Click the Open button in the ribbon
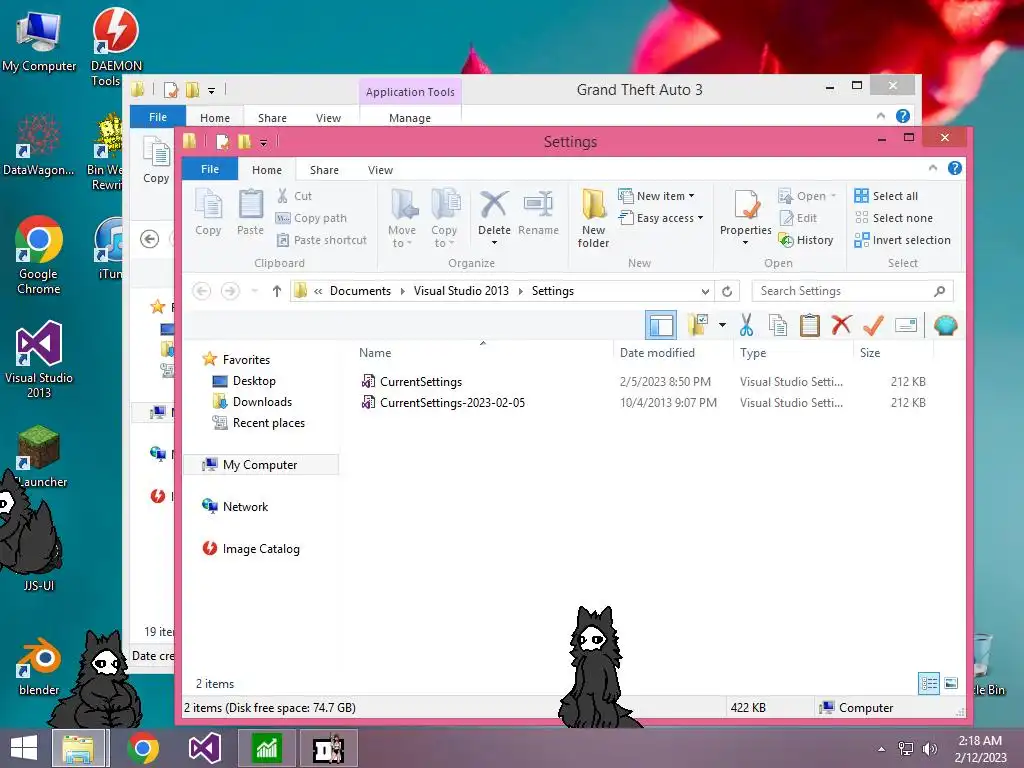The image size is (1024, 768). pyautogui.click(x=807, y=196)
